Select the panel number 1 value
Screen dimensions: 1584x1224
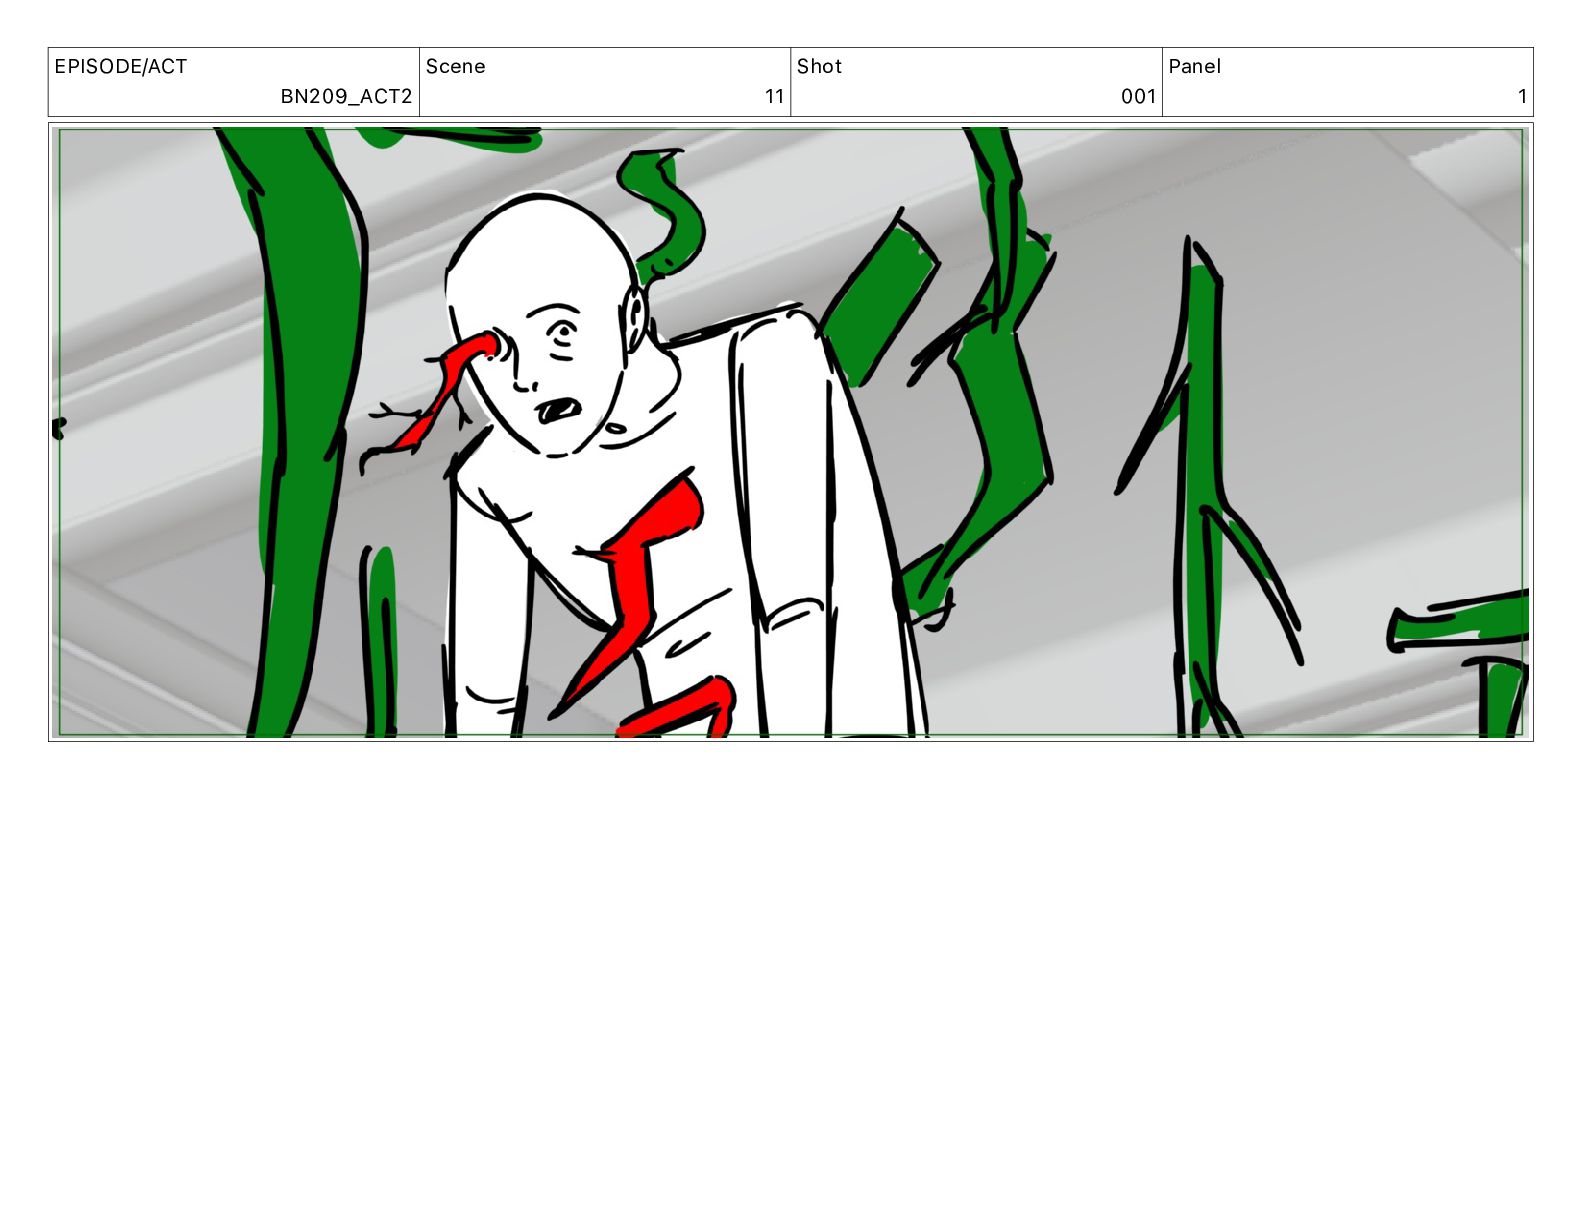tap(1522, 97)
